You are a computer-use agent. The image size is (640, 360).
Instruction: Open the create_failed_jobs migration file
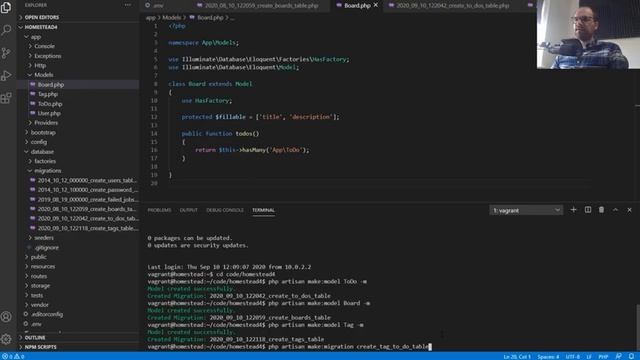[78, 199]
